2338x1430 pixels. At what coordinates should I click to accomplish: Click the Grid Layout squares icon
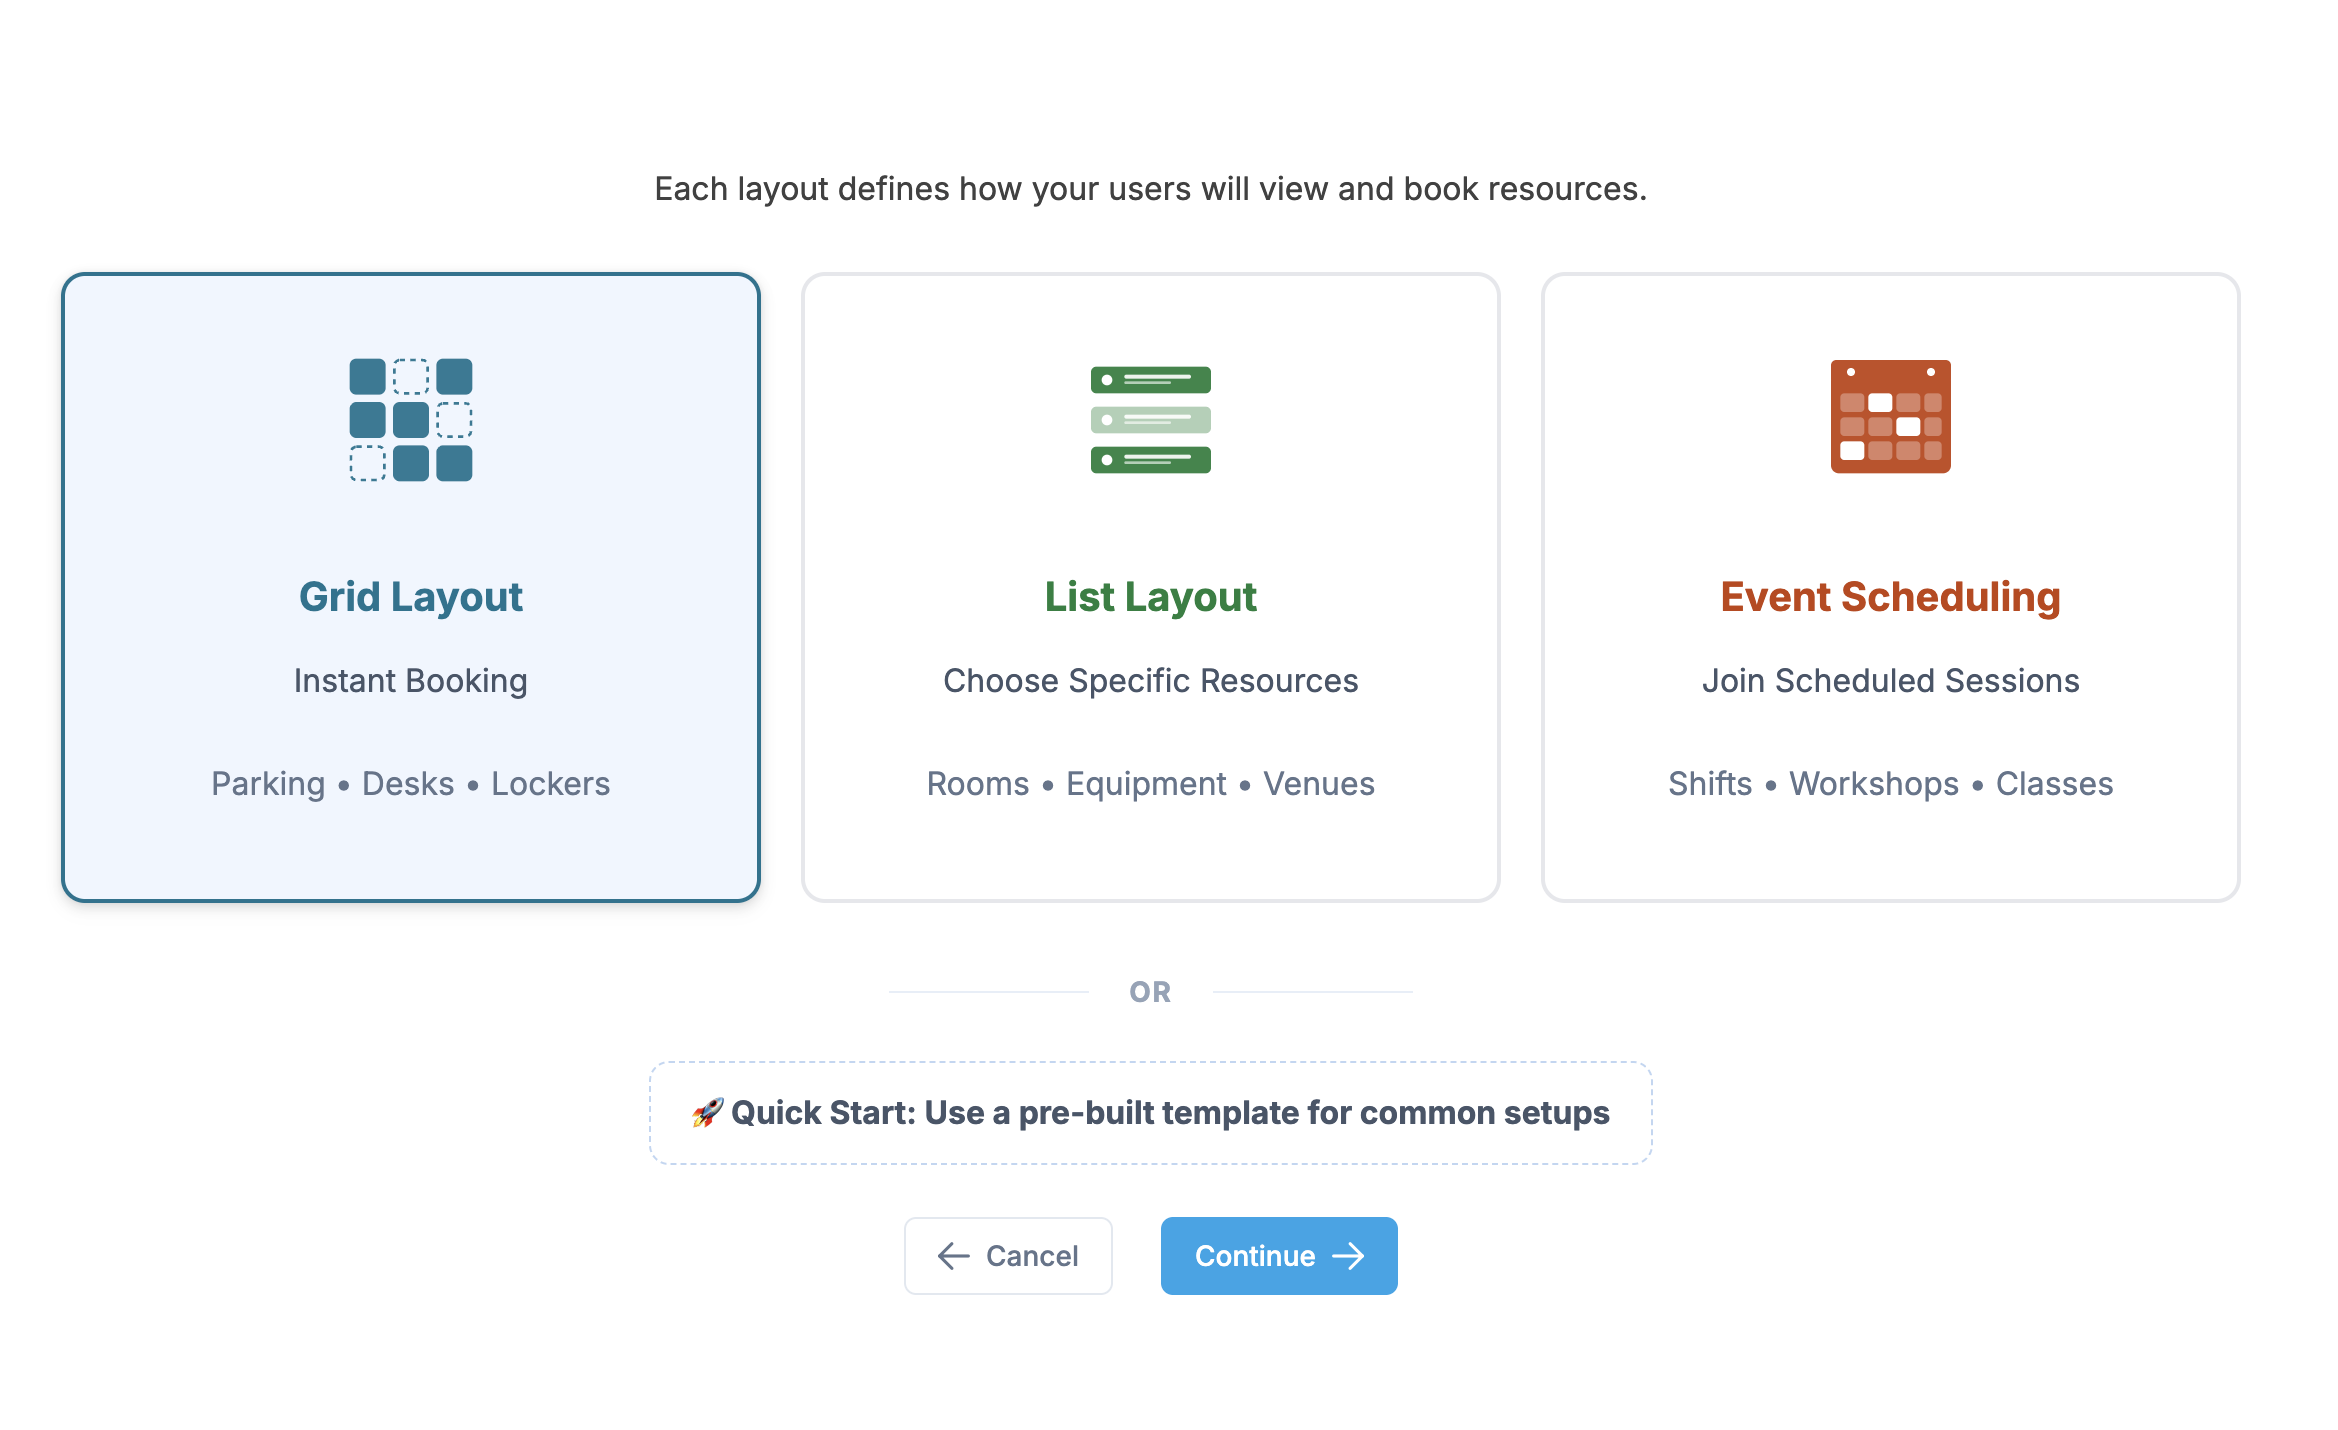410,419
